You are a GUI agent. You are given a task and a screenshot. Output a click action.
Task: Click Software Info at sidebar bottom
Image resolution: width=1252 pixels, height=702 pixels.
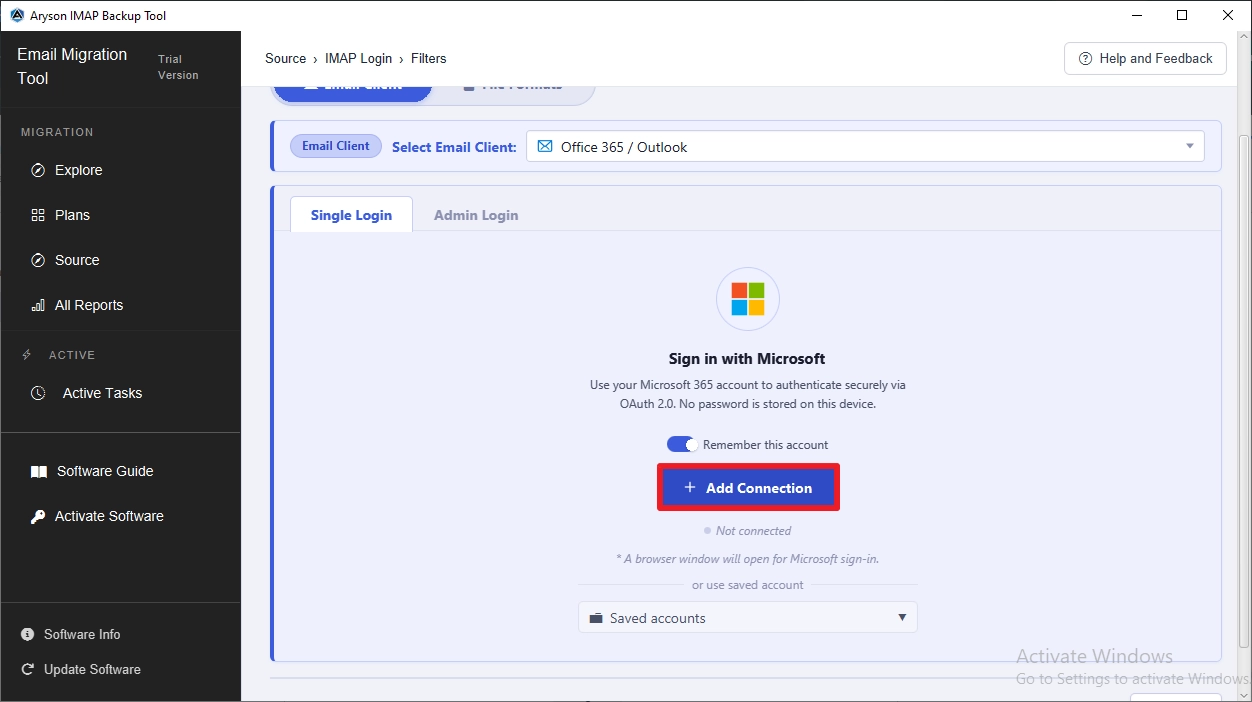[82, 634]
